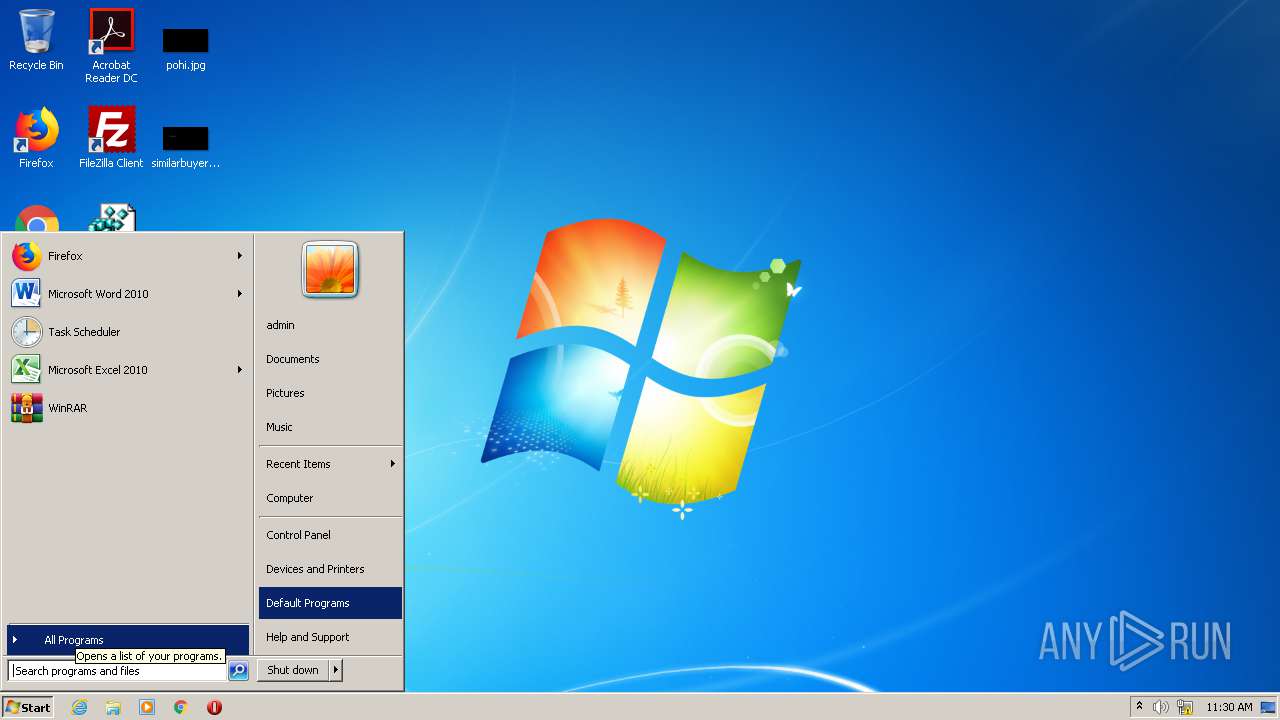Expand Microsoft Excel 2010 jump list arrow
Viewport: 1280px width, 720px height.
[x=240, y=370]
